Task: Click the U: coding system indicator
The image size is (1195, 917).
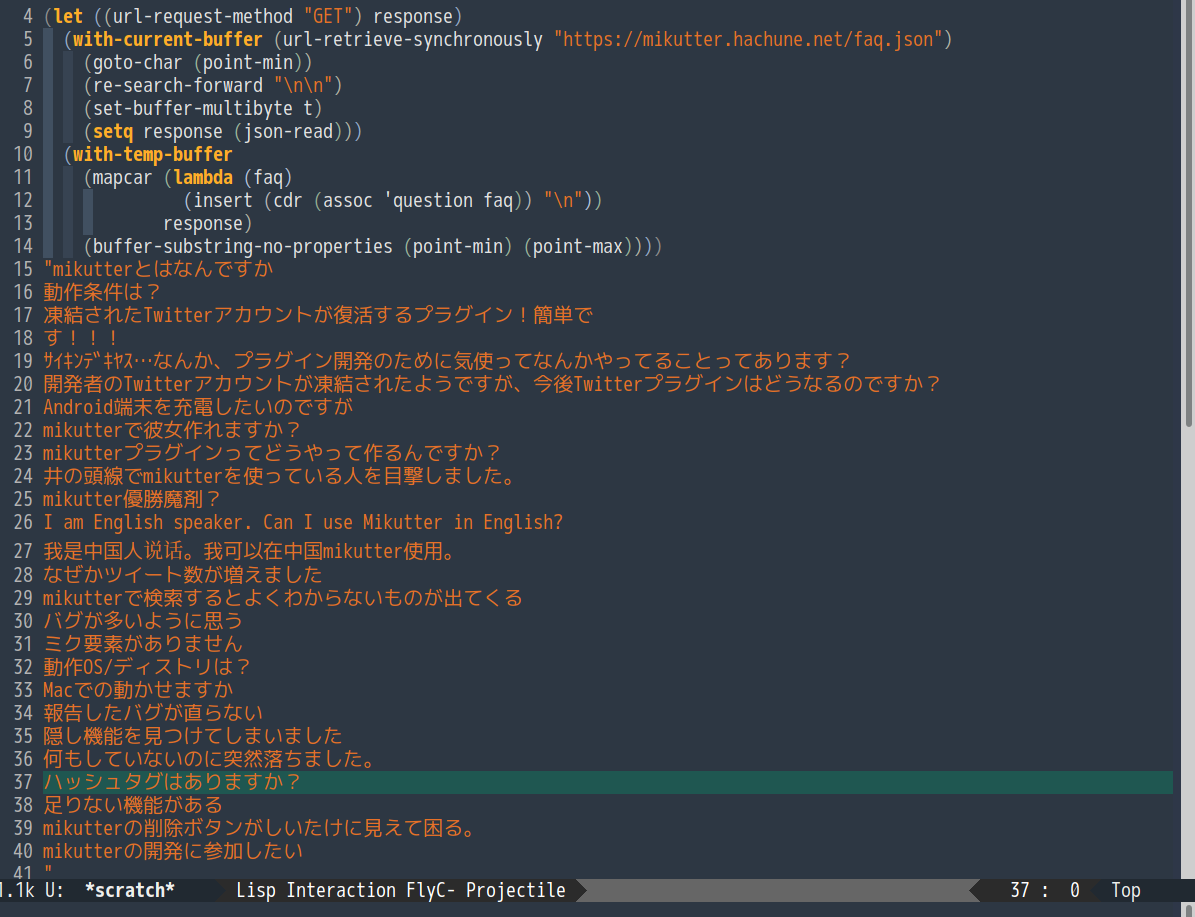Action: 55,890
